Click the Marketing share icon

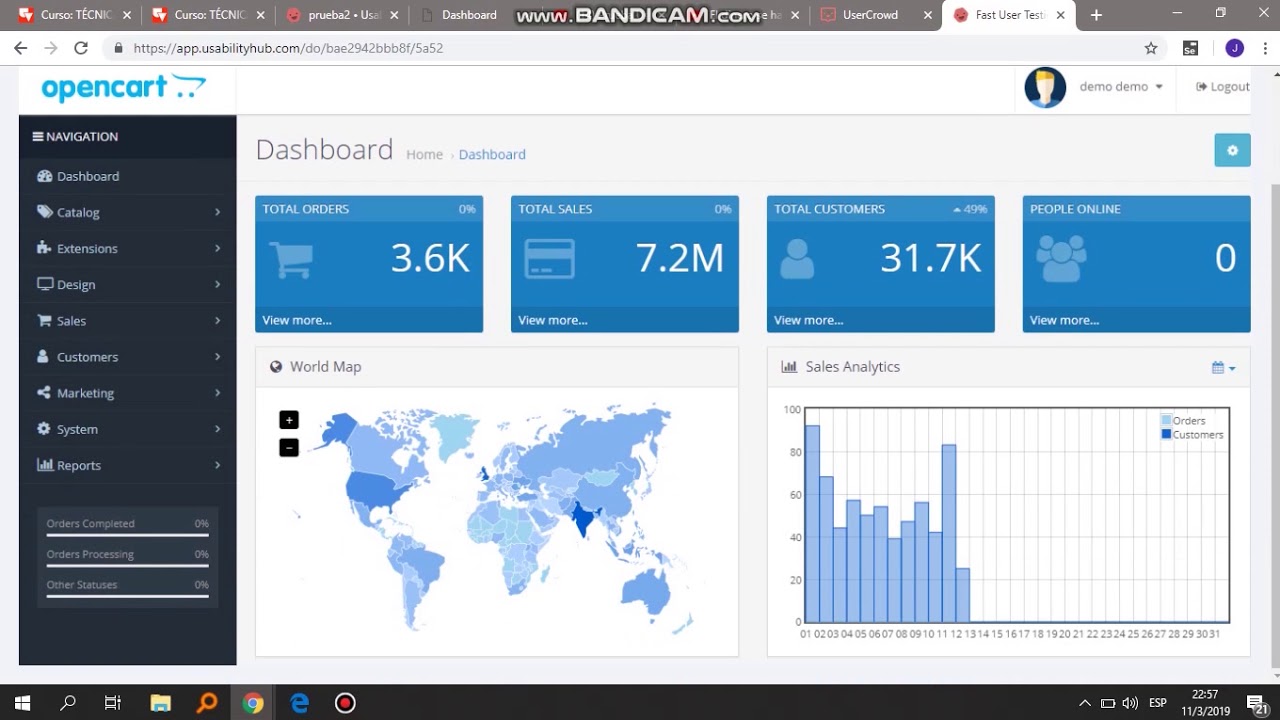[x=44, y=393]
